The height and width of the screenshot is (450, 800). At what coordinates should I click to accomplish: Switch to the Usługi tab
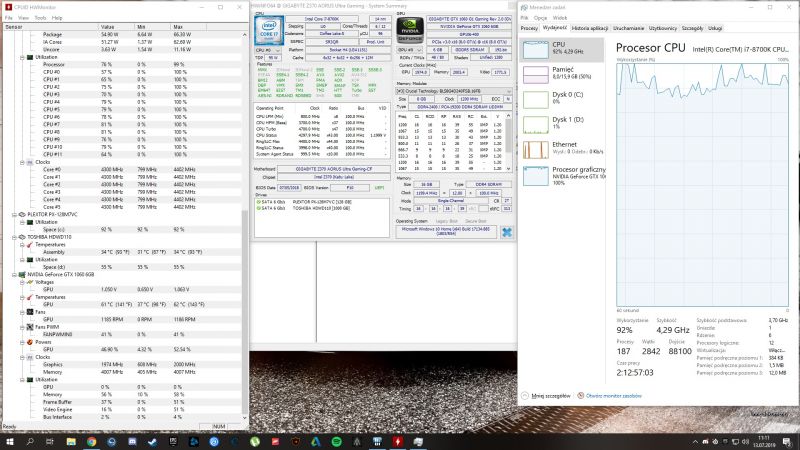[715, 28]
